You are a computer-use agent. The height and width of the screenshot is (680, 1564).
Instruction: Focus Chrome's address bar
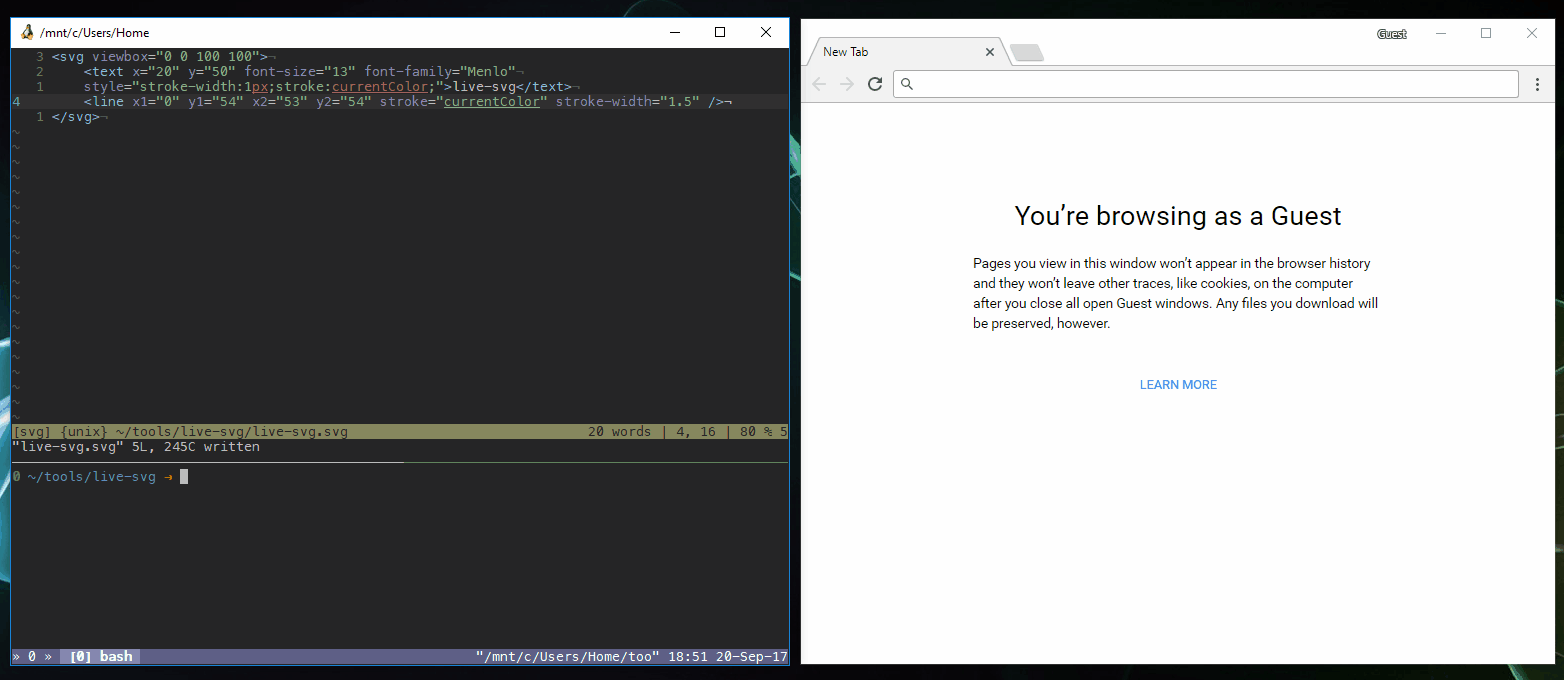tap(1206, 84)
